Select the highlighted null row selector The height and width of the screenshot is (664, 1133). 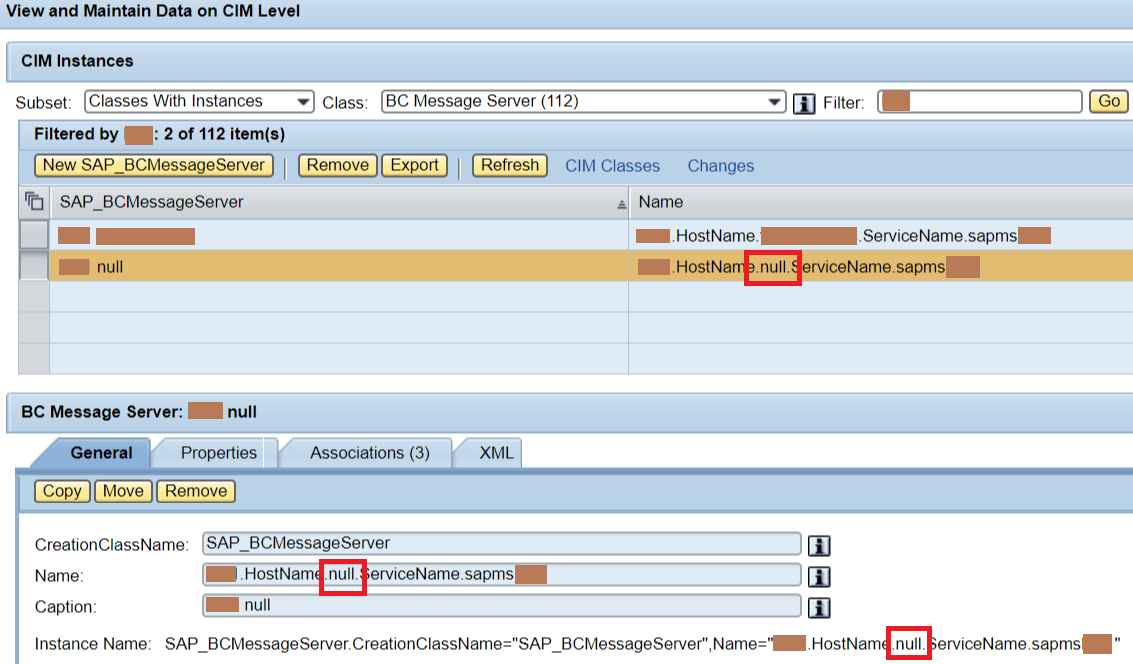pyautogui.click(x=34, y=267)
